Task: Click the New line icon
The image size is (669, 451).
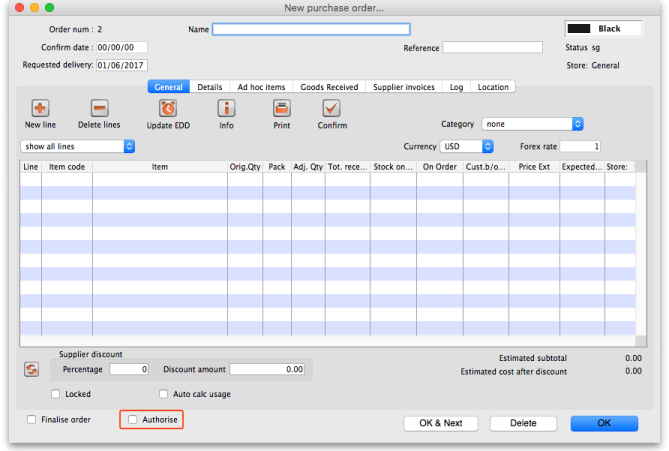Action: [x=40, y=109]
